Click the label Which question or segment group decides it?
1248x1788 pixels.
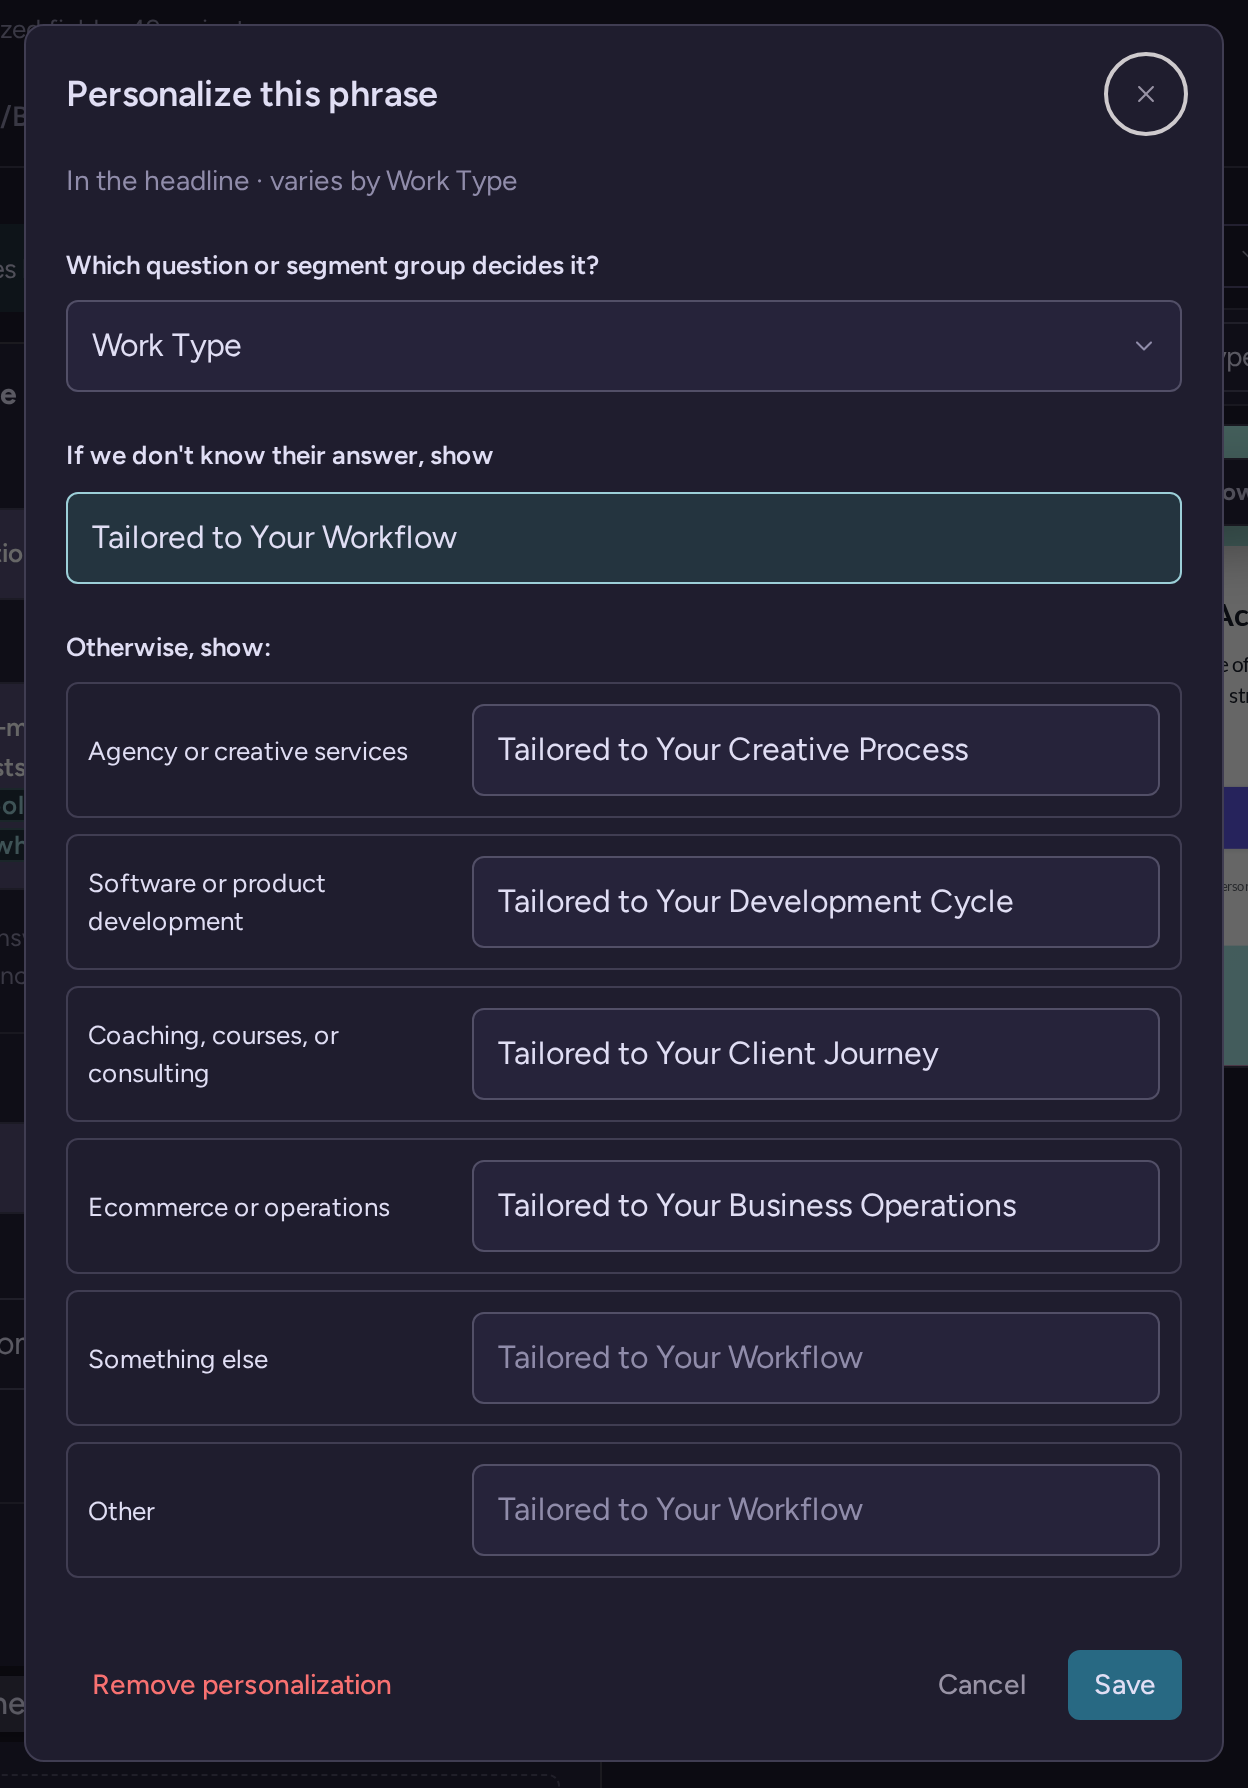[x=332, y=265]
